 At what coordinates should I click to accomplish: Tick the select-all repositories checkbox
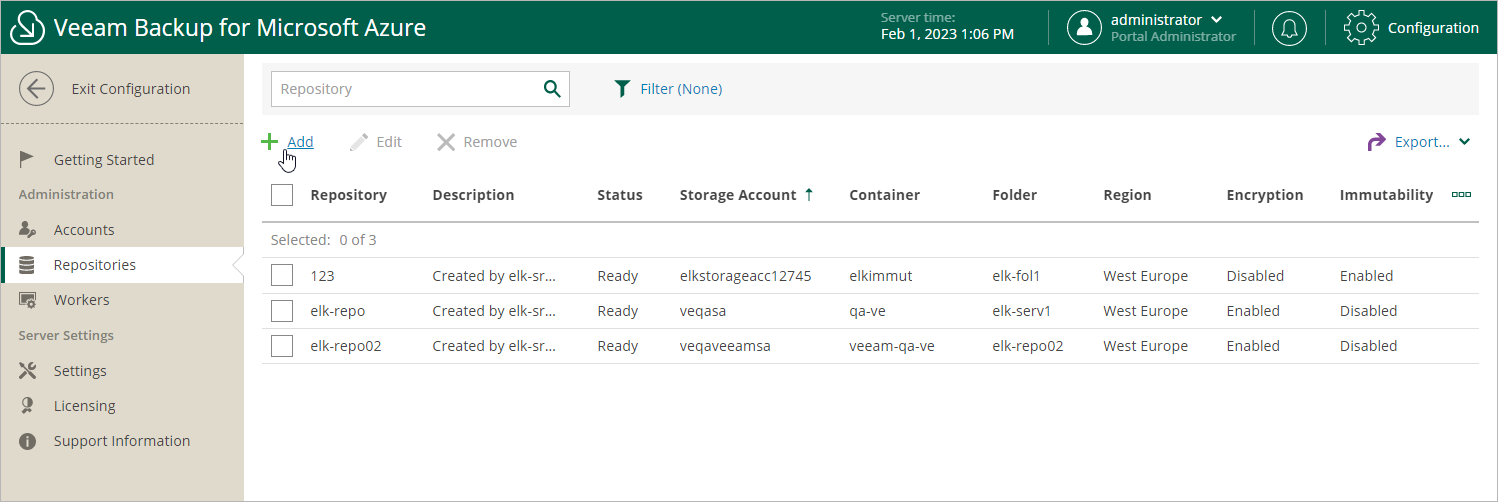pos(282,195)
